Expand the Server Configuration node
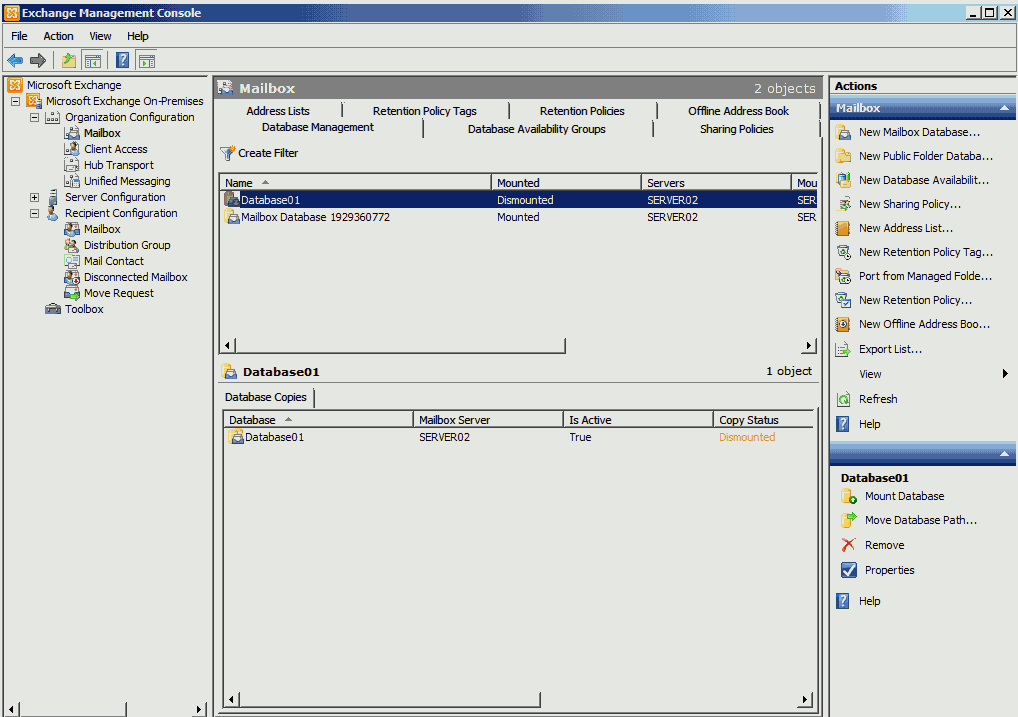The width and height of the screenshot is (1018, 717). 34,197
